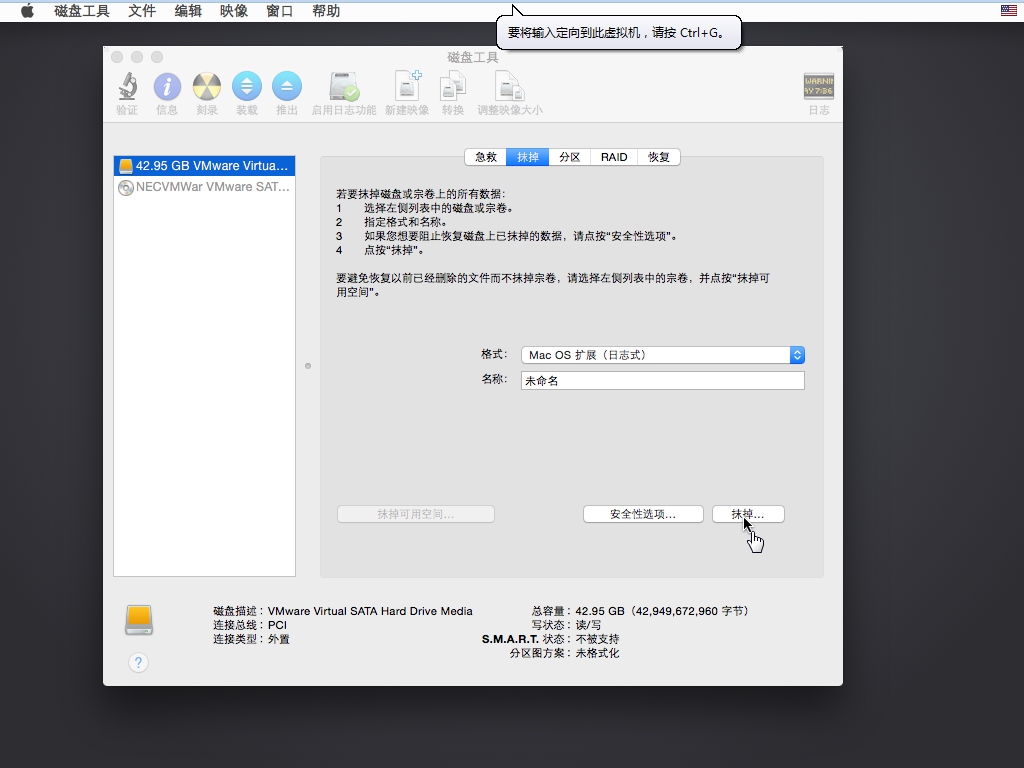Screen dimensions: 1024x768
Task: Select NECVMWar VMware SATA optical drive
Action: (x=204, y=187)
